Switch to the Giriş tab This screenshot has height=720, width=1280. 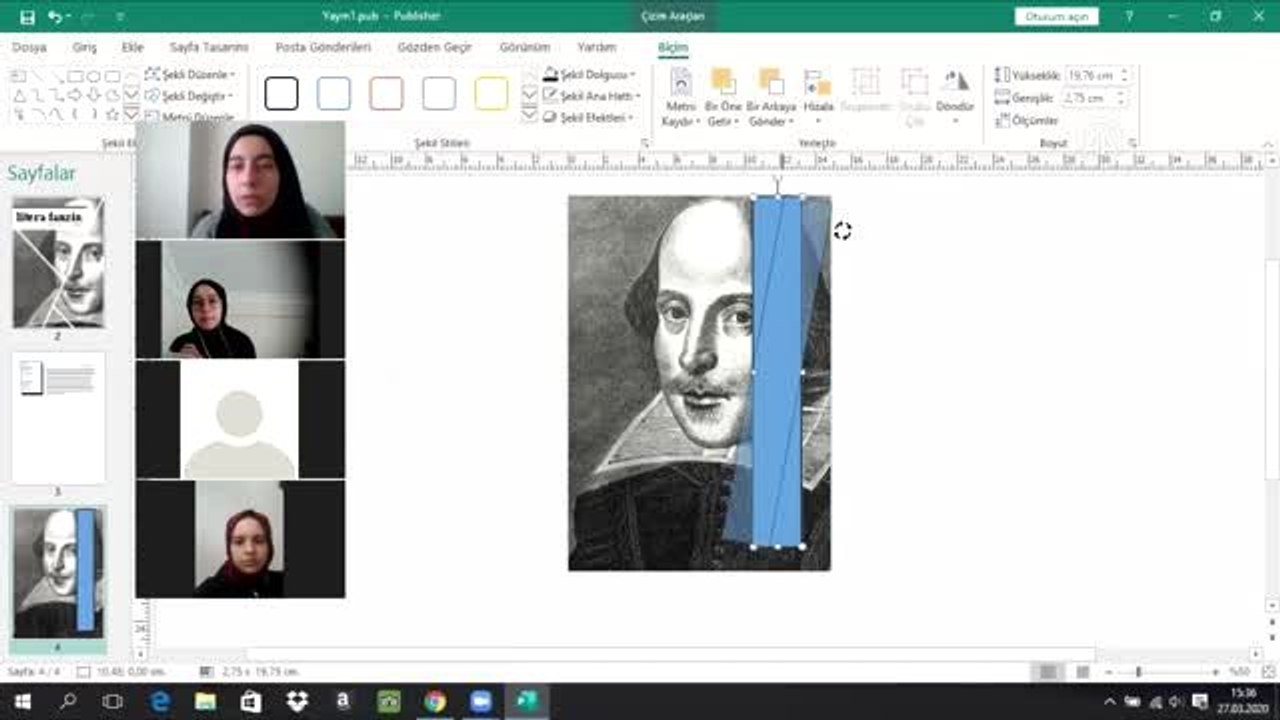(x=85, y=47)
